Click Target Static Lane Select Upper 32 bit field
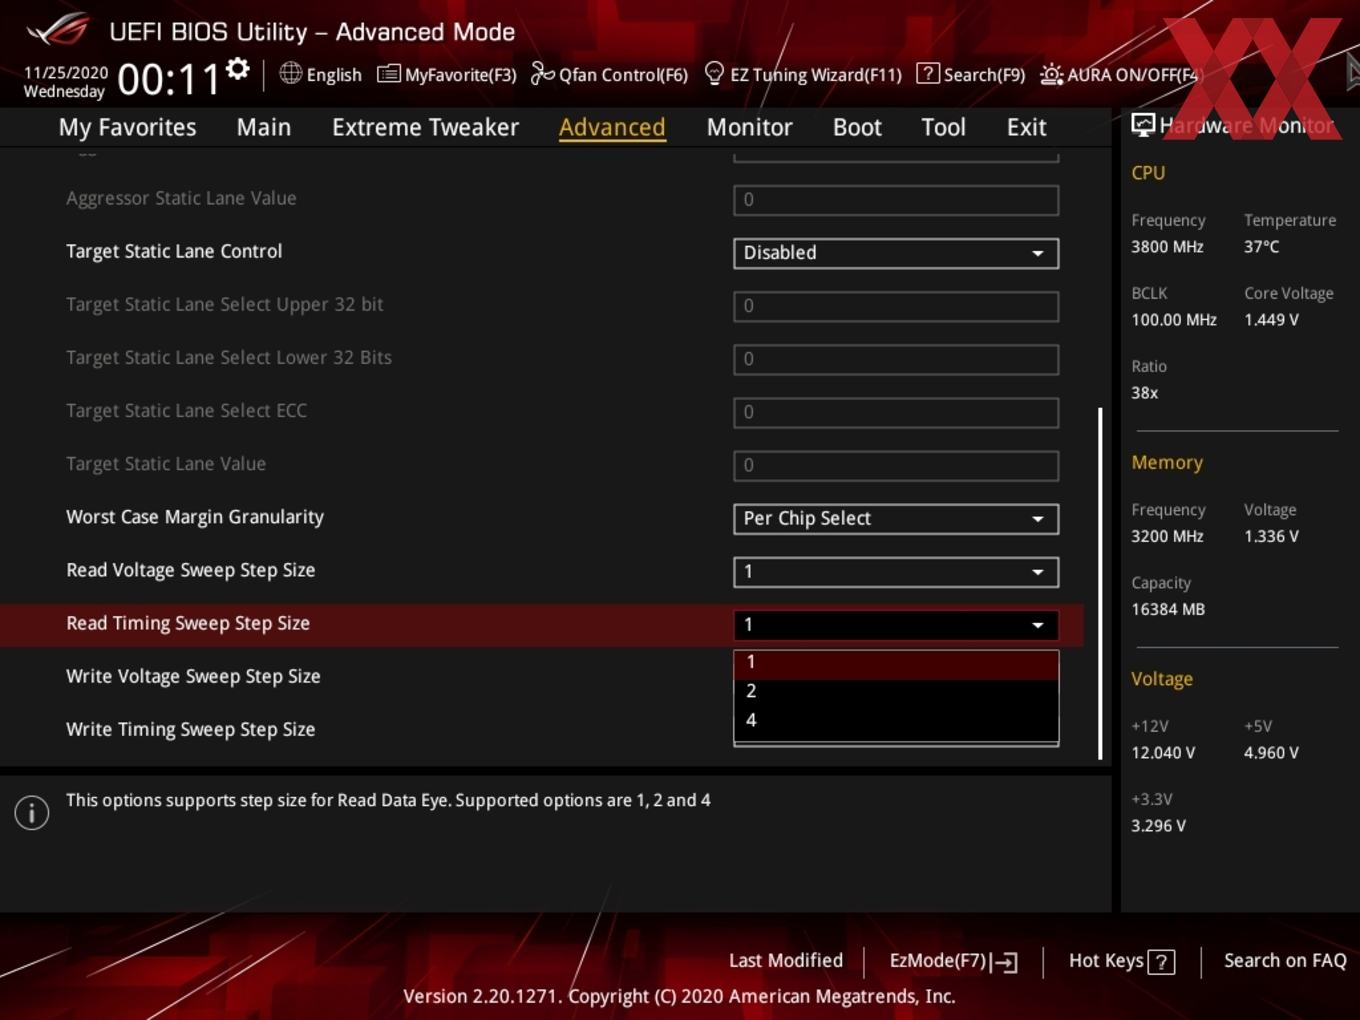The width and height of the screenshot is (1360, 1020). pyautogui.click(x=896, y=306)
